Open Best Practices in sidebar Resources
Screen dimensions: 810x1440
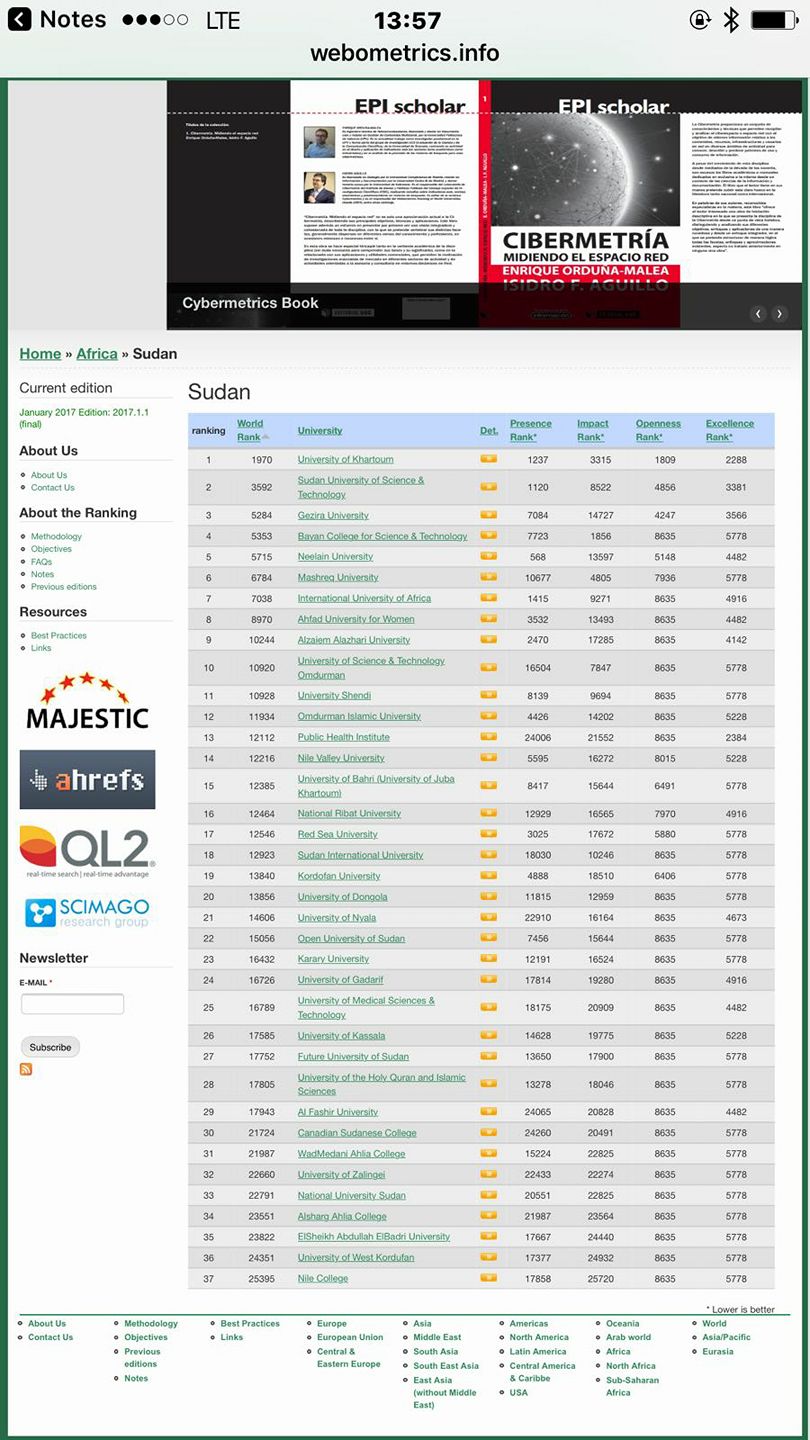point(58,635)
